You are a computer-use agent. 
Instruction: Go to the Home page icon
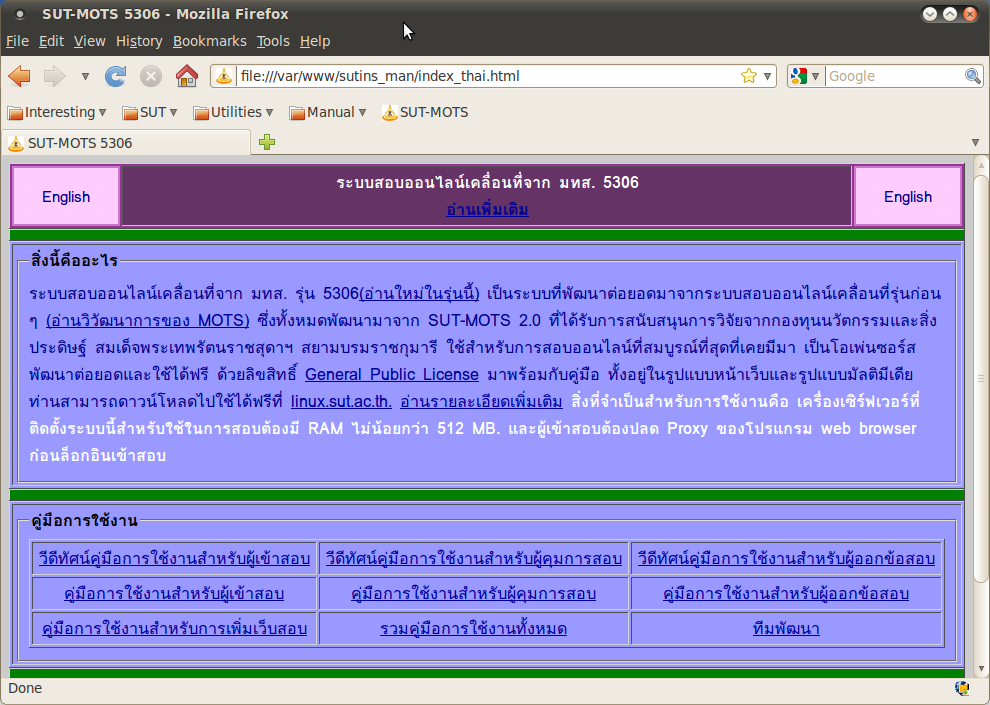[x=187, y=76]
